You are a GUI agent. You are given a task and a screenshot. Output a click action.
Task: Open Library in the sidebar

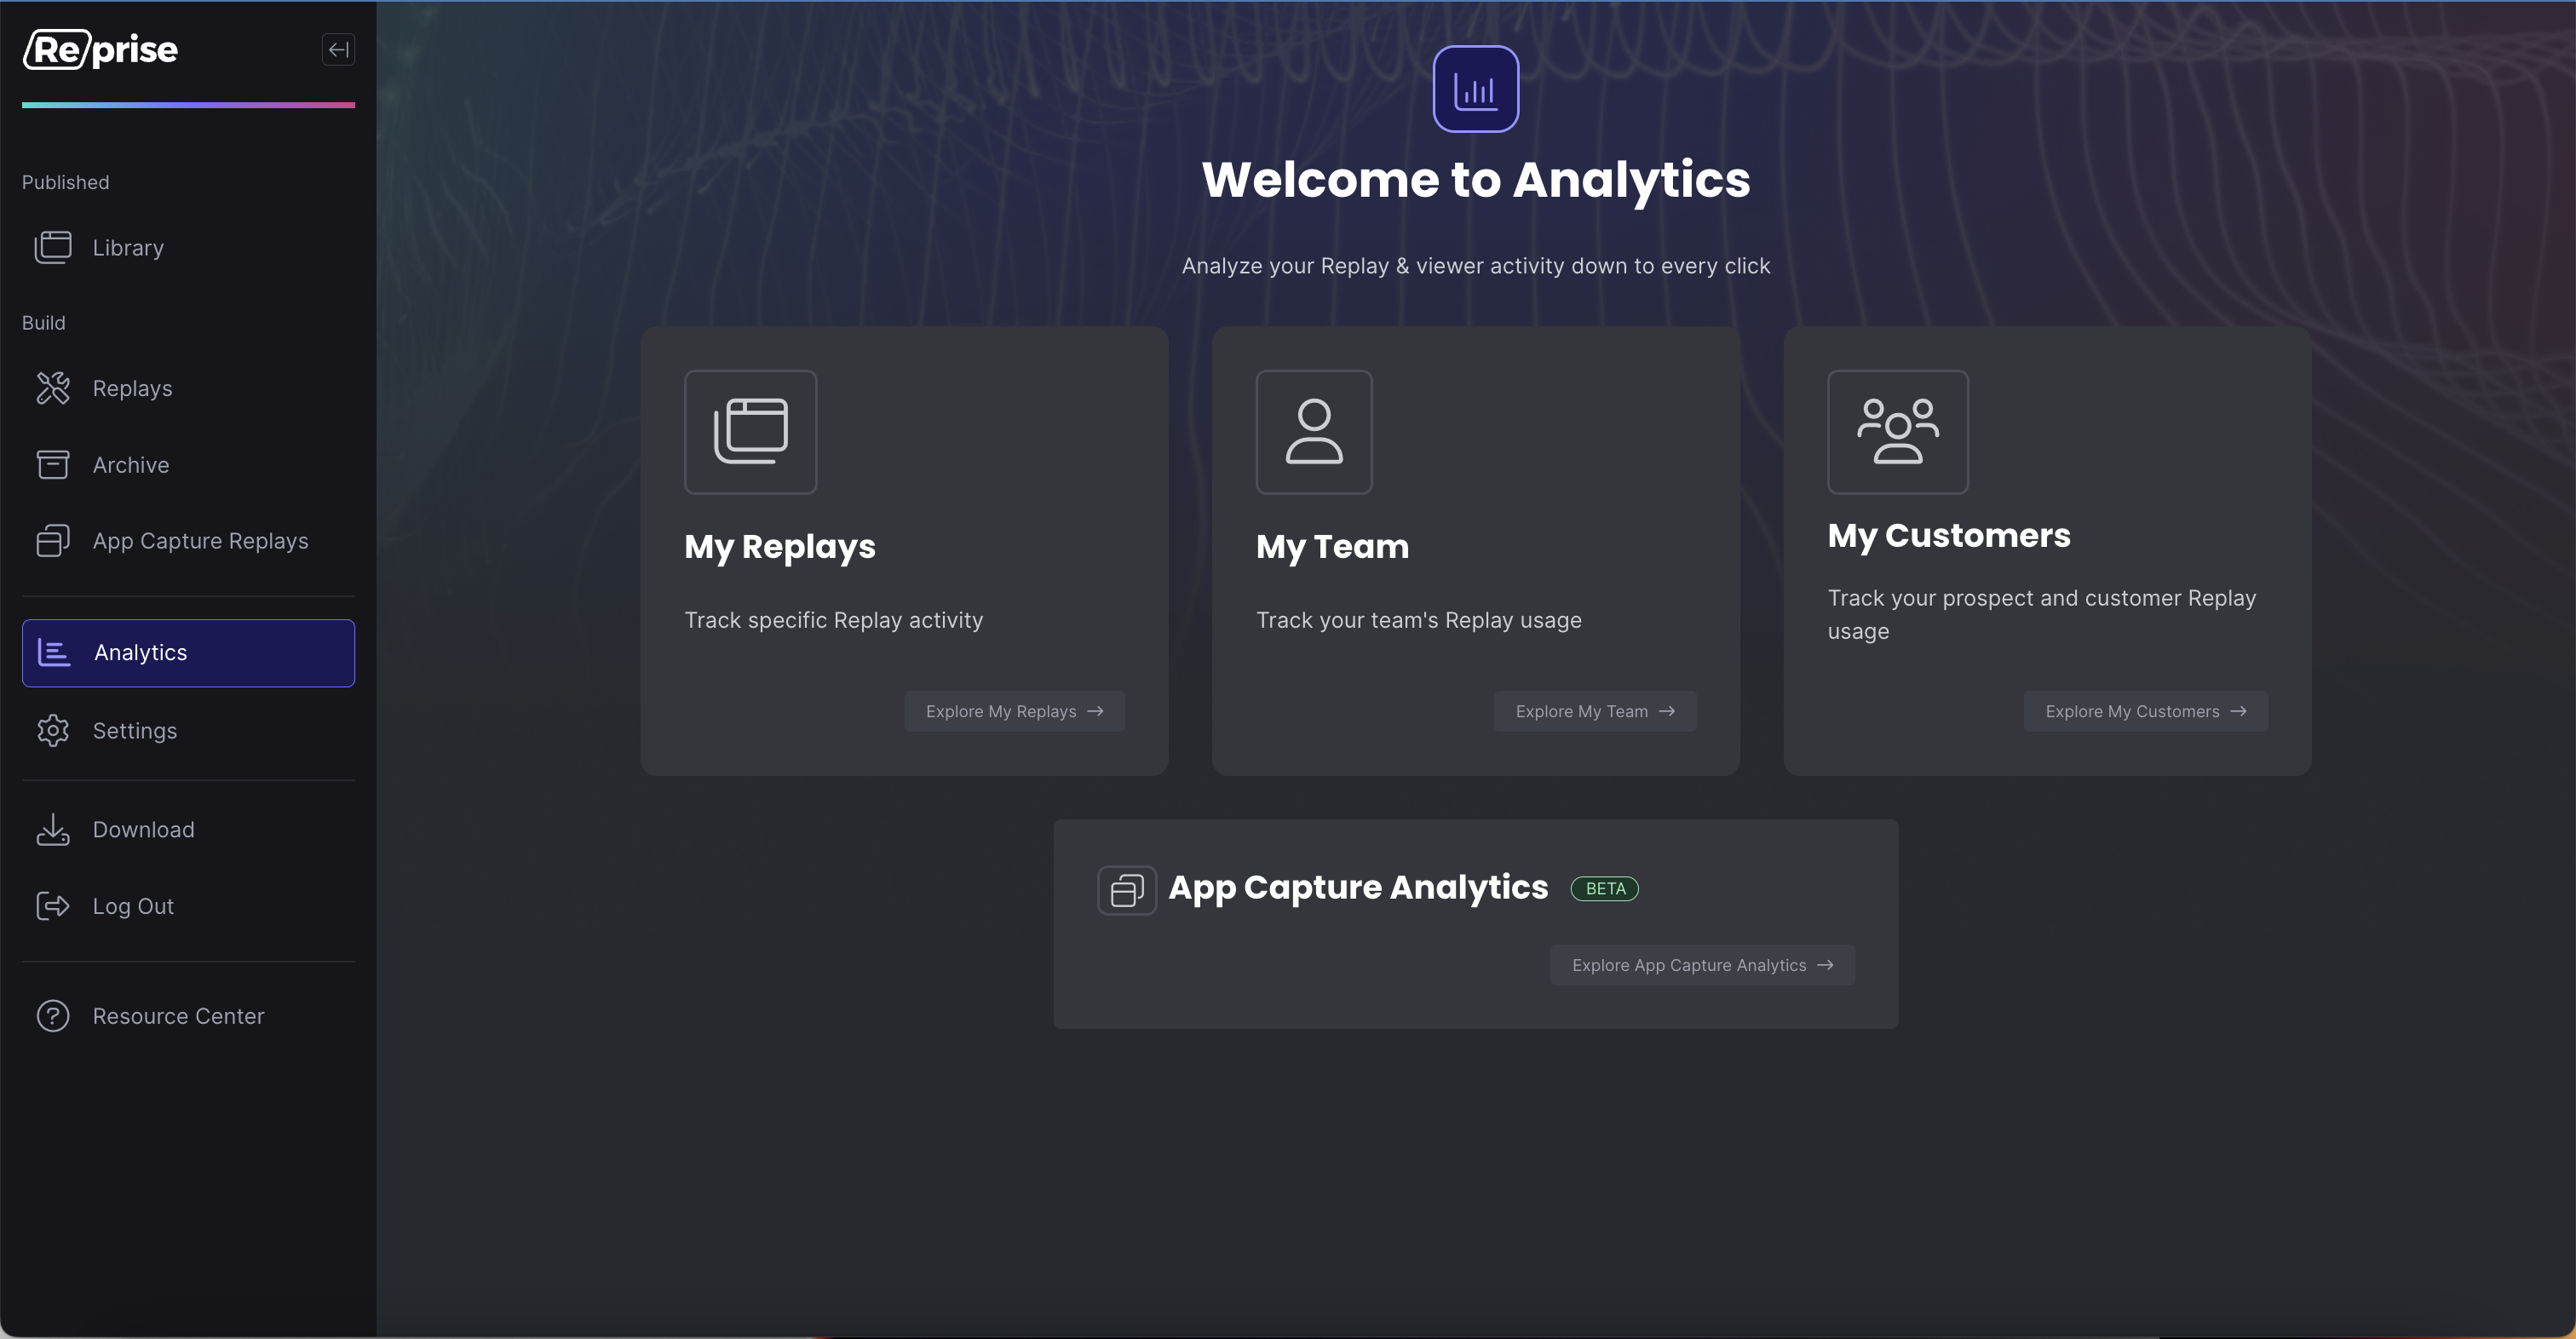tap(188, 247)
